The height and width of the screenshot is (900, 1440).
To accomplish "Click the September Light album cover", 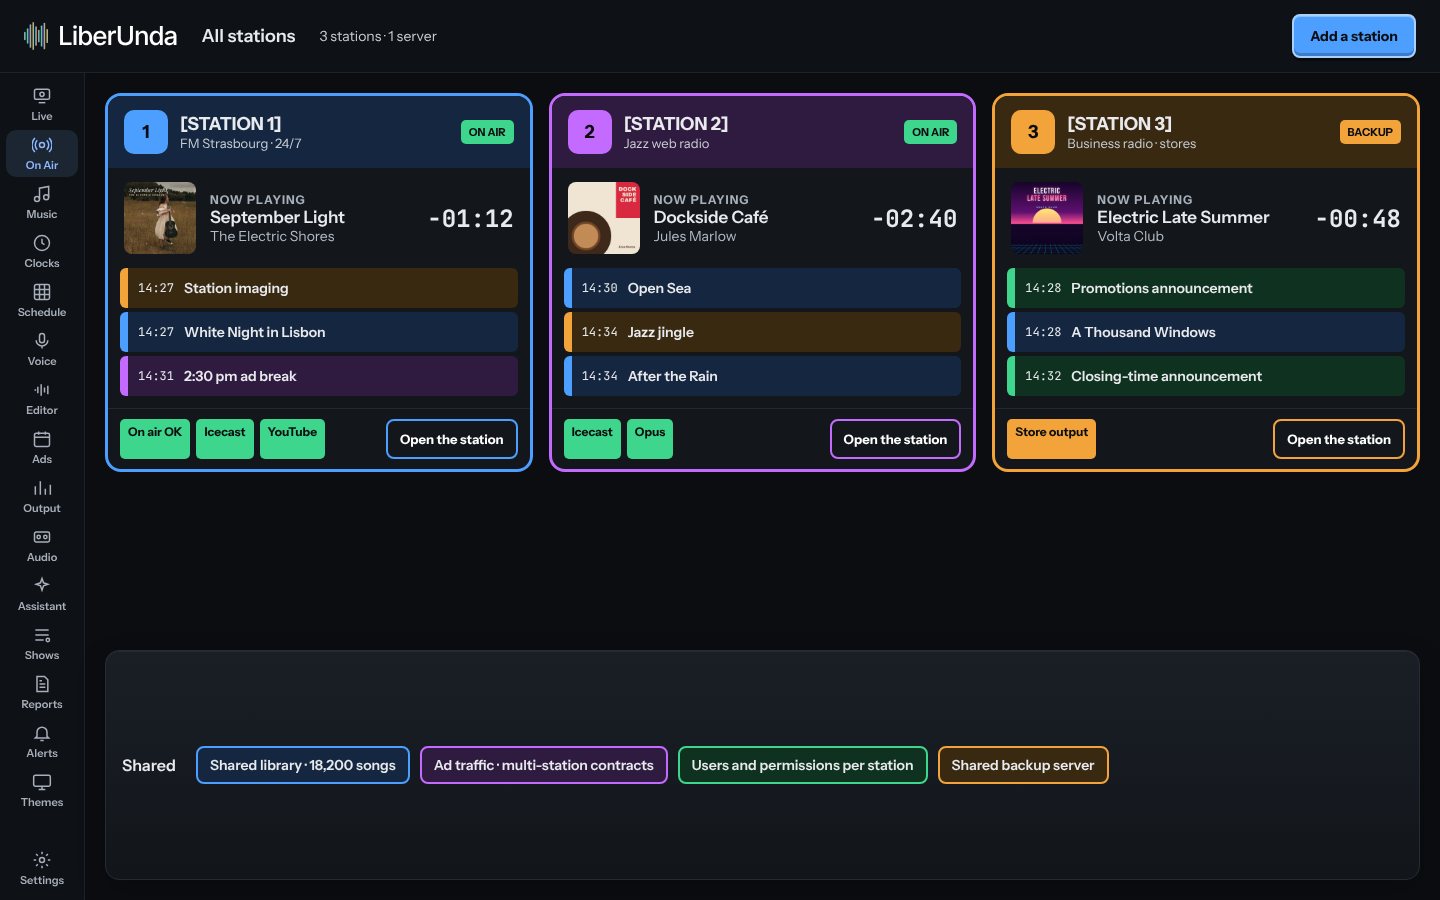I will click(160, 218).
